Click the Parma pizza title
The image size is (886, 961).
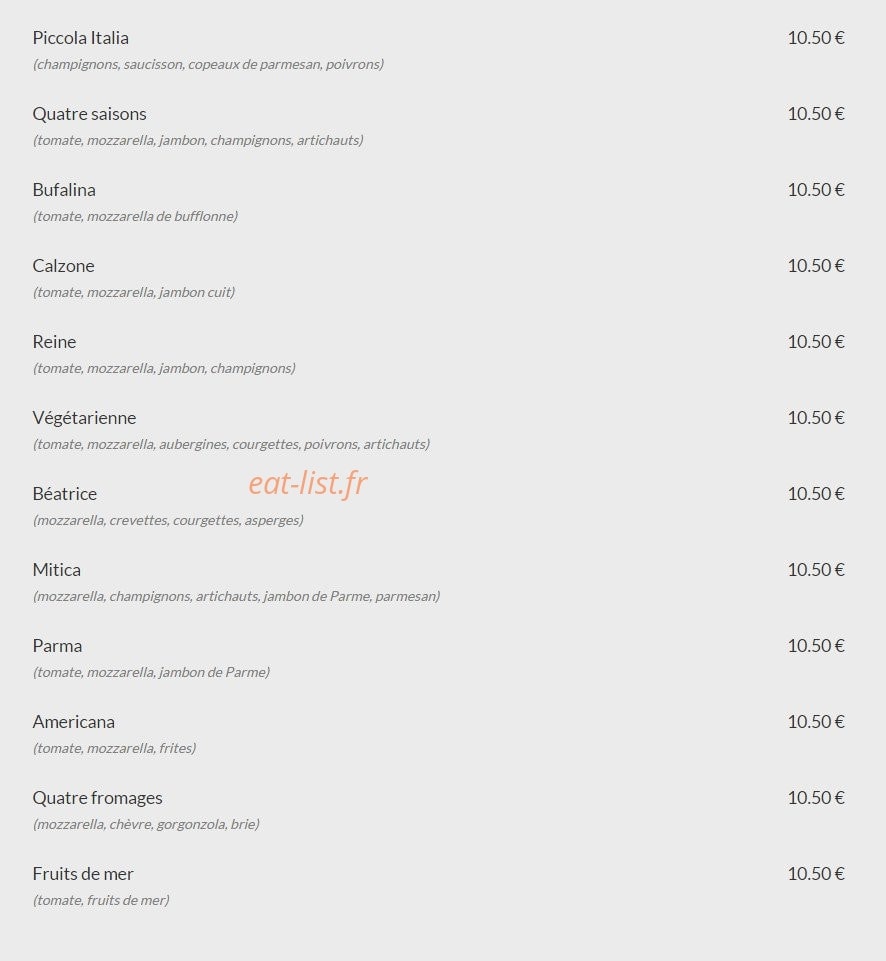[x=57, y=646]
